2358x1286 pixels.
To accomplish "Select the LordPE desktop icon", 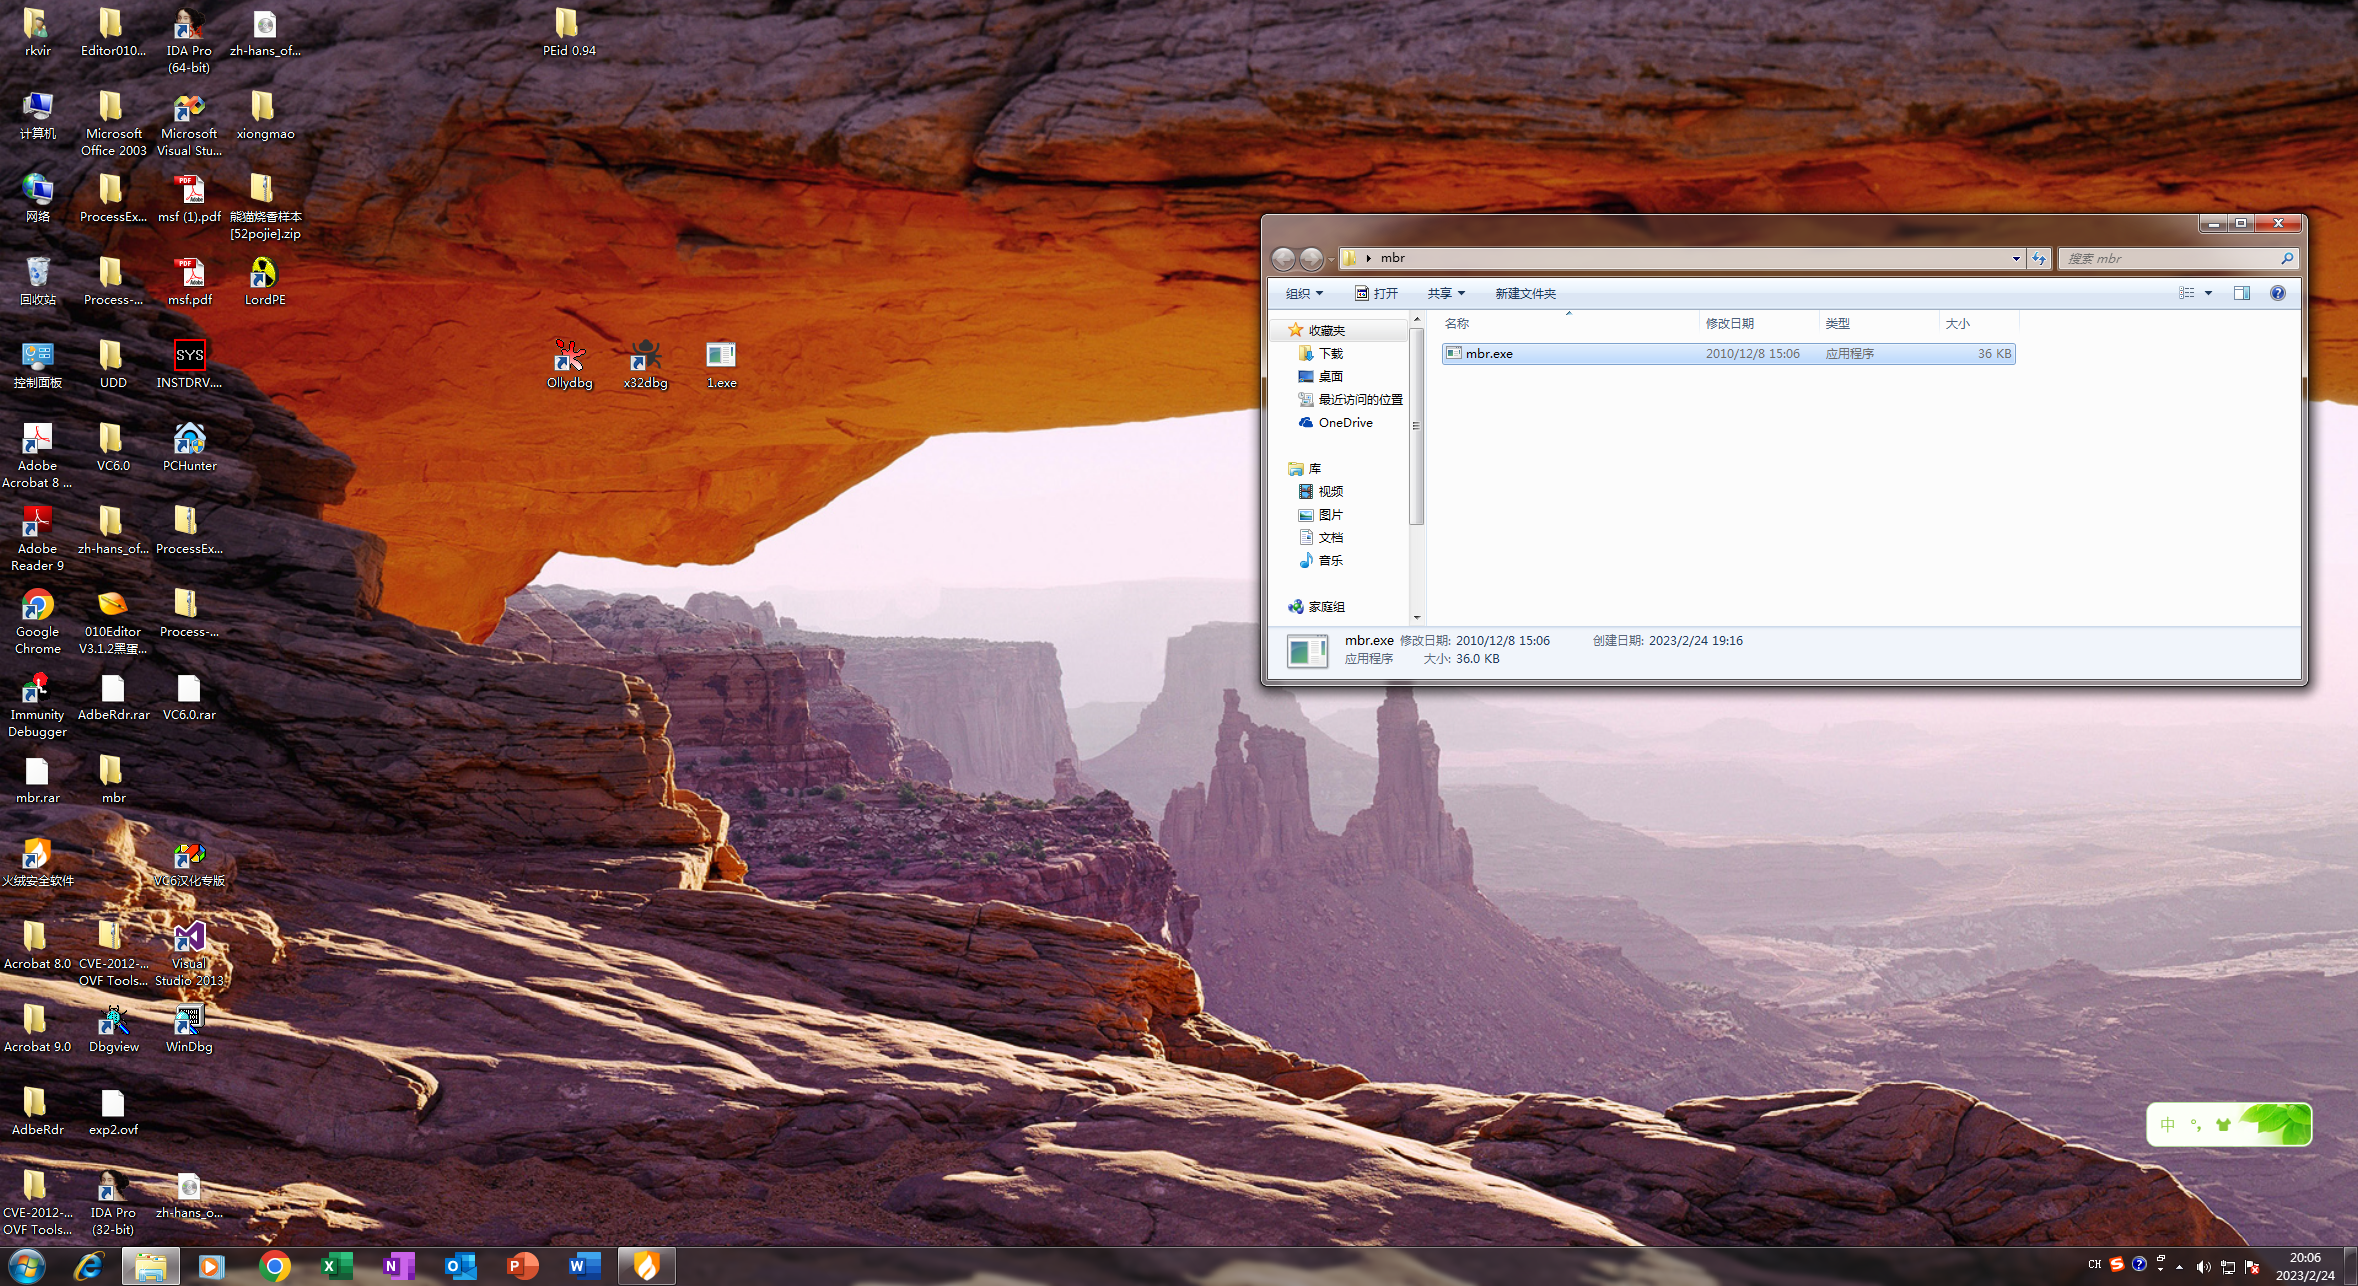I will click(264, 274).
